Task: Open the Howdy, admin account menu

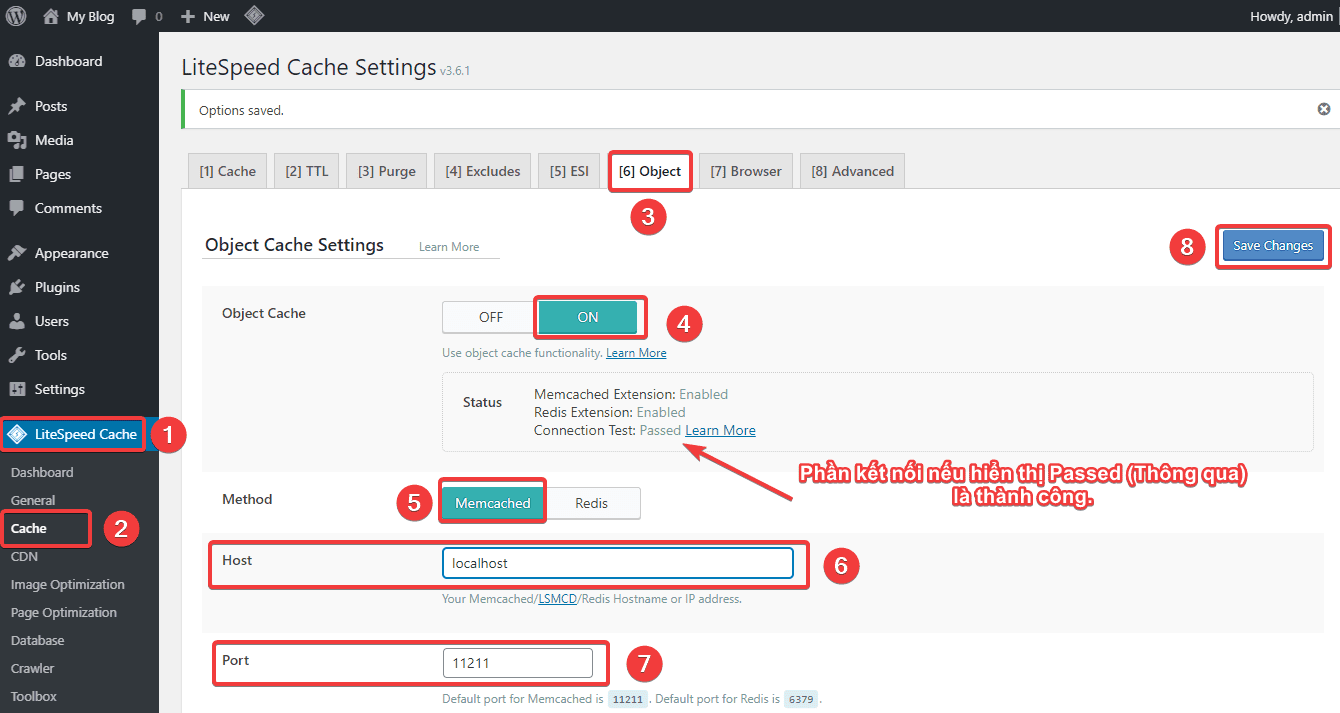Action: pyautogui.click(x=1290, y=16)
